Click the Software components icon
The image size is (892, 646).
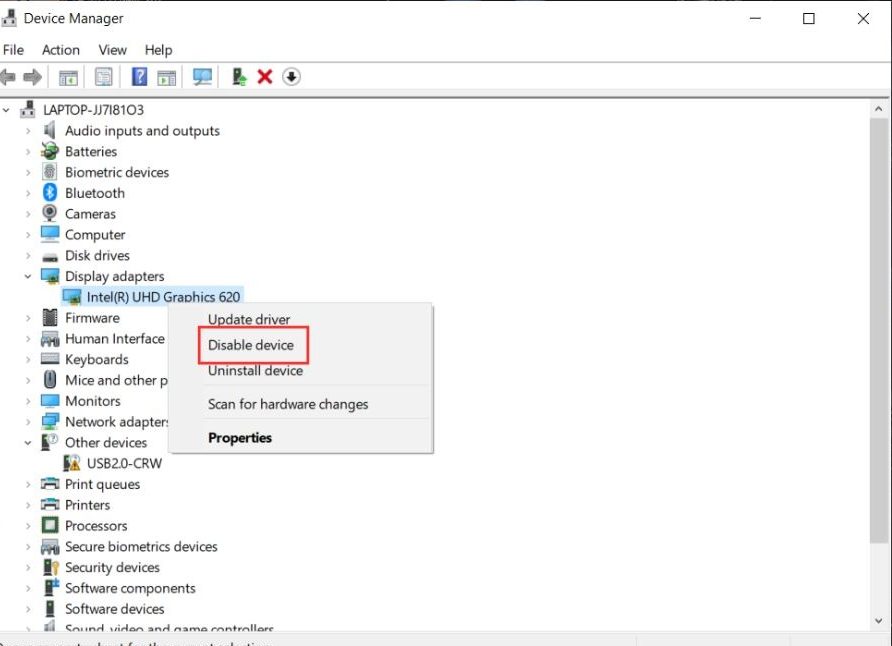point(51,587)
